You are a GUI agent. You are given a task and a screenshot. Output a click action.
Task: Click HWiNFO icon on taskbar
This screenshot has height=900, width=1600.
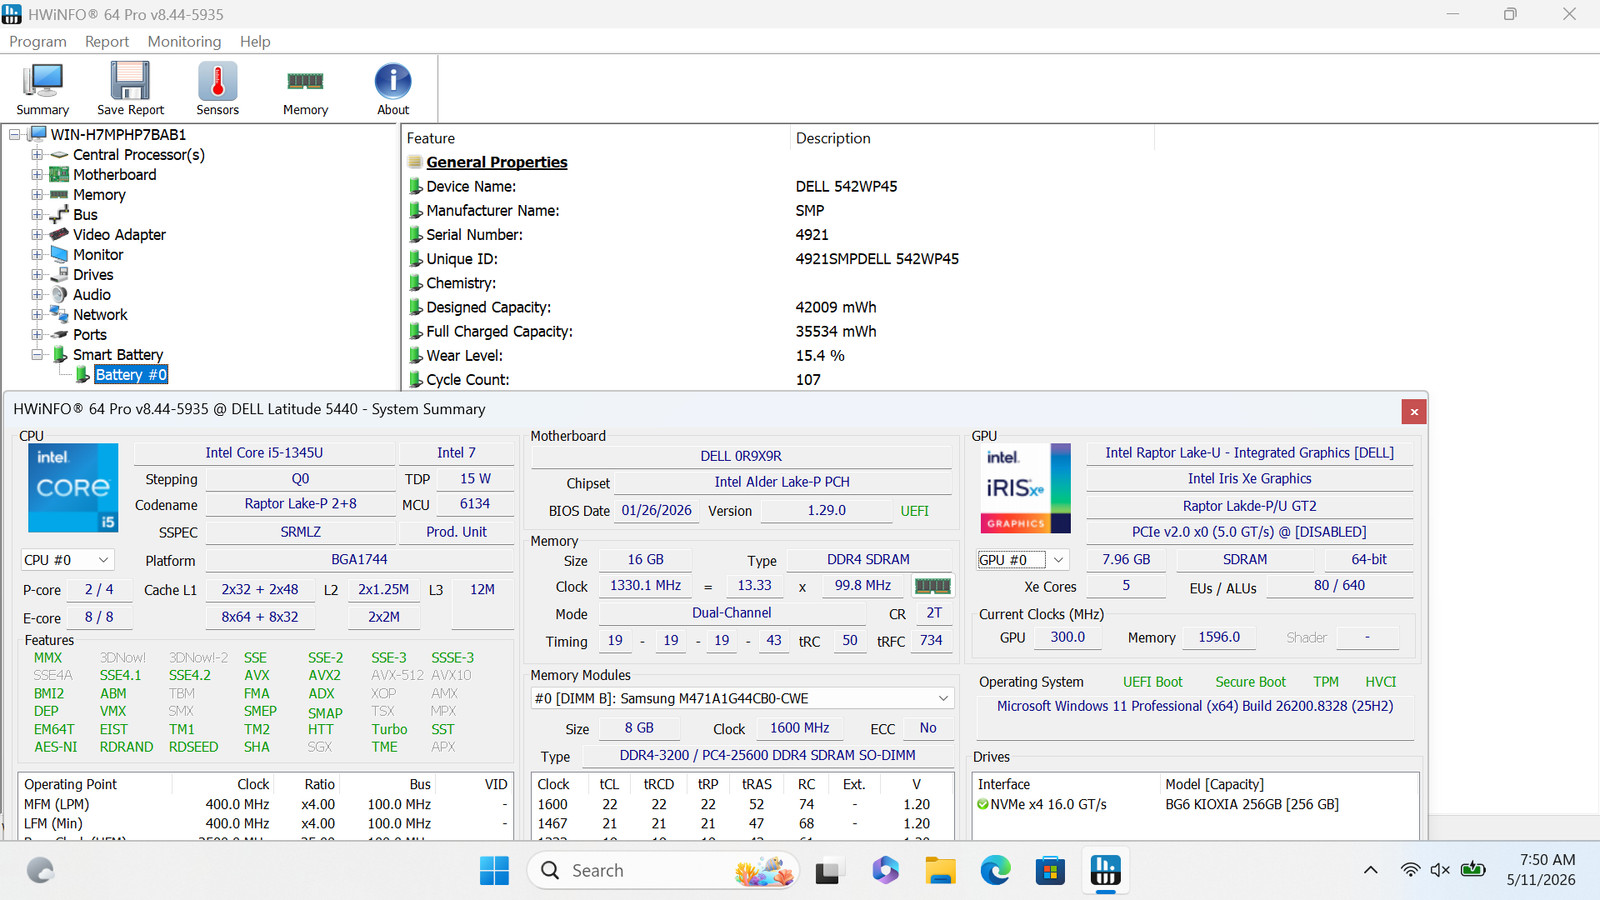point(1105,871)
